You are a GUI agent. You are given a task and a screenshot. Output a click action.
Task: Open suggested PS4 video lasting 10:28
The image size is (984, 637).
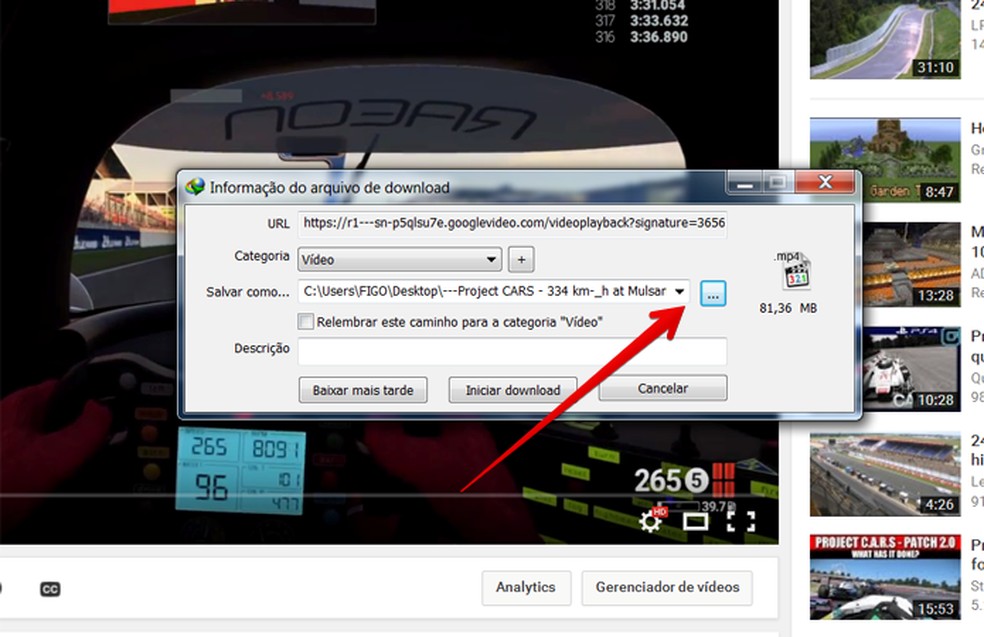point(911,369)
